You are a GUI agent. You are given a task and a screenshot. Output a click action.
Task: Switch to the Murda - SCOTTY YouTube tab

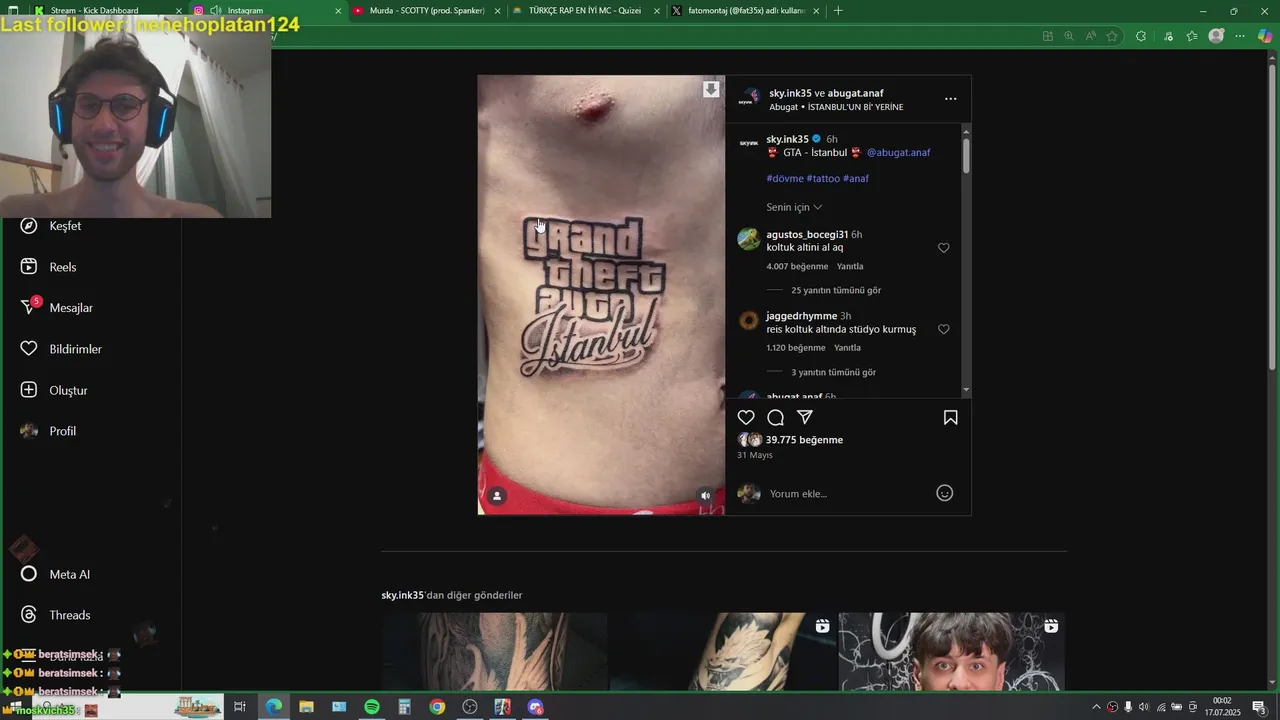pos(426,11)
